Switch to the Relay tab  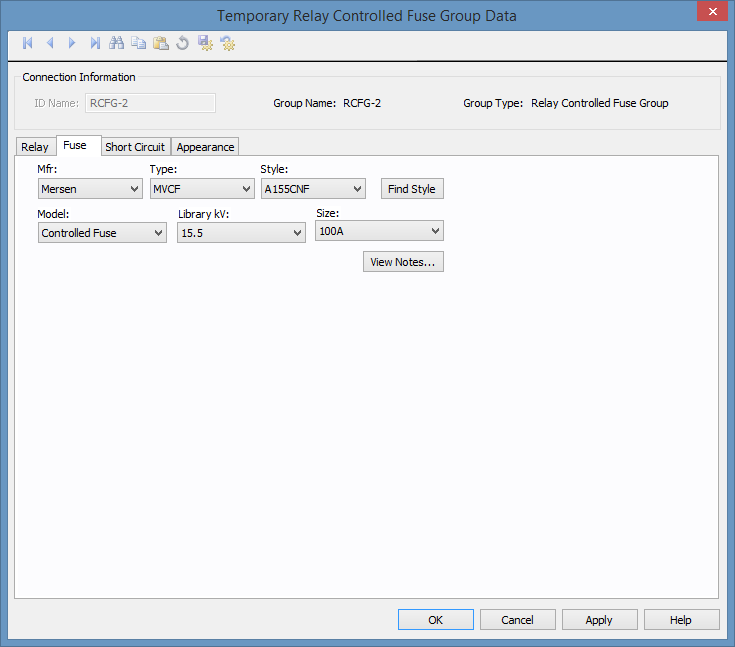[35, 147]
